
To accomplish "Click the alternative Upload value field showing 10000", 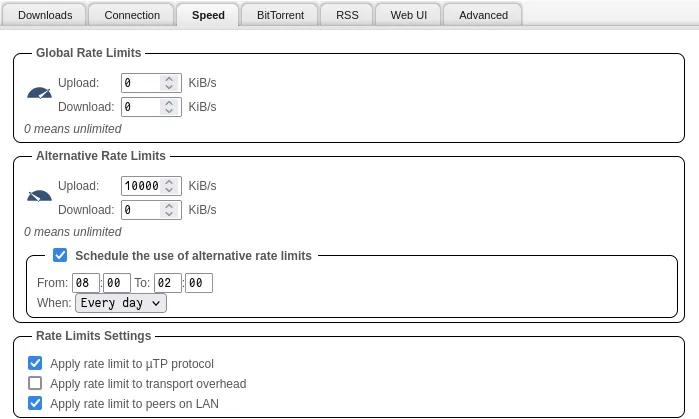I will click(141, 186).
